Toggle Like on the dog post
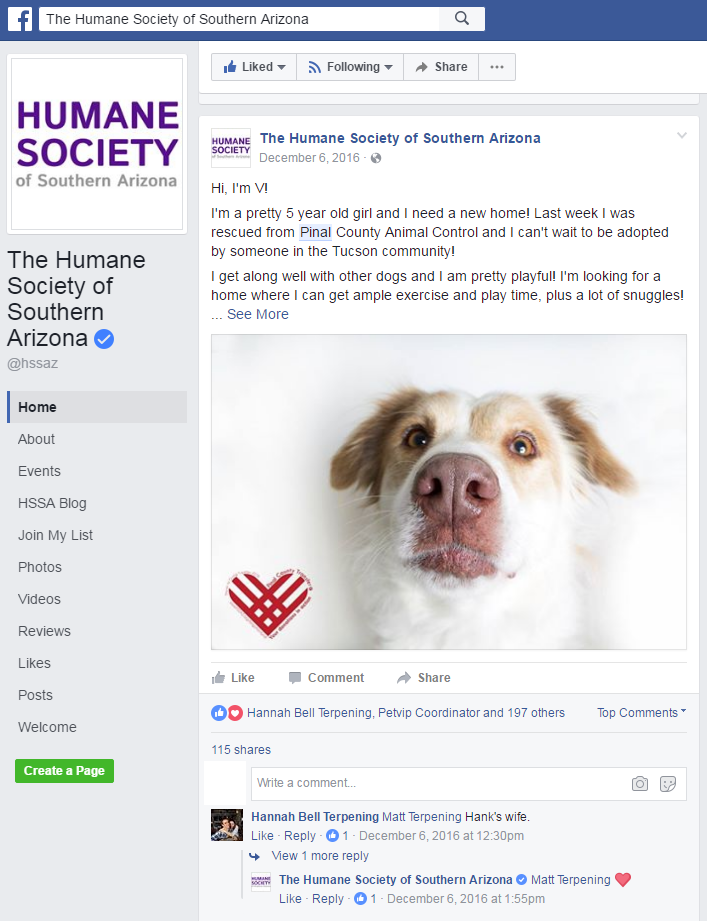This screenshot has width=707, height=921. point(233,678)
